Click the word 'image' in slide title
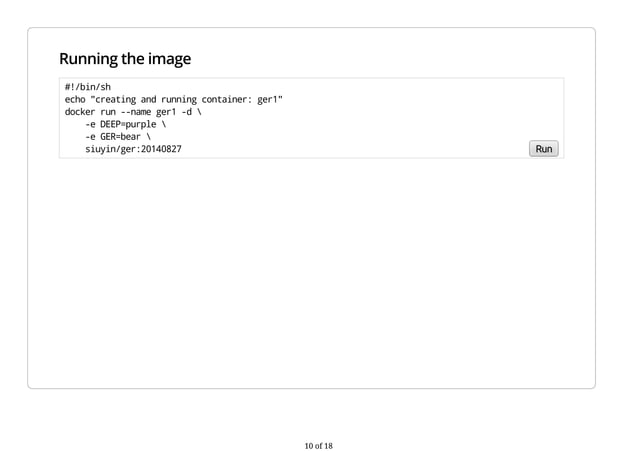This screenshot has height=451, width=638. [x=169, y=59]
